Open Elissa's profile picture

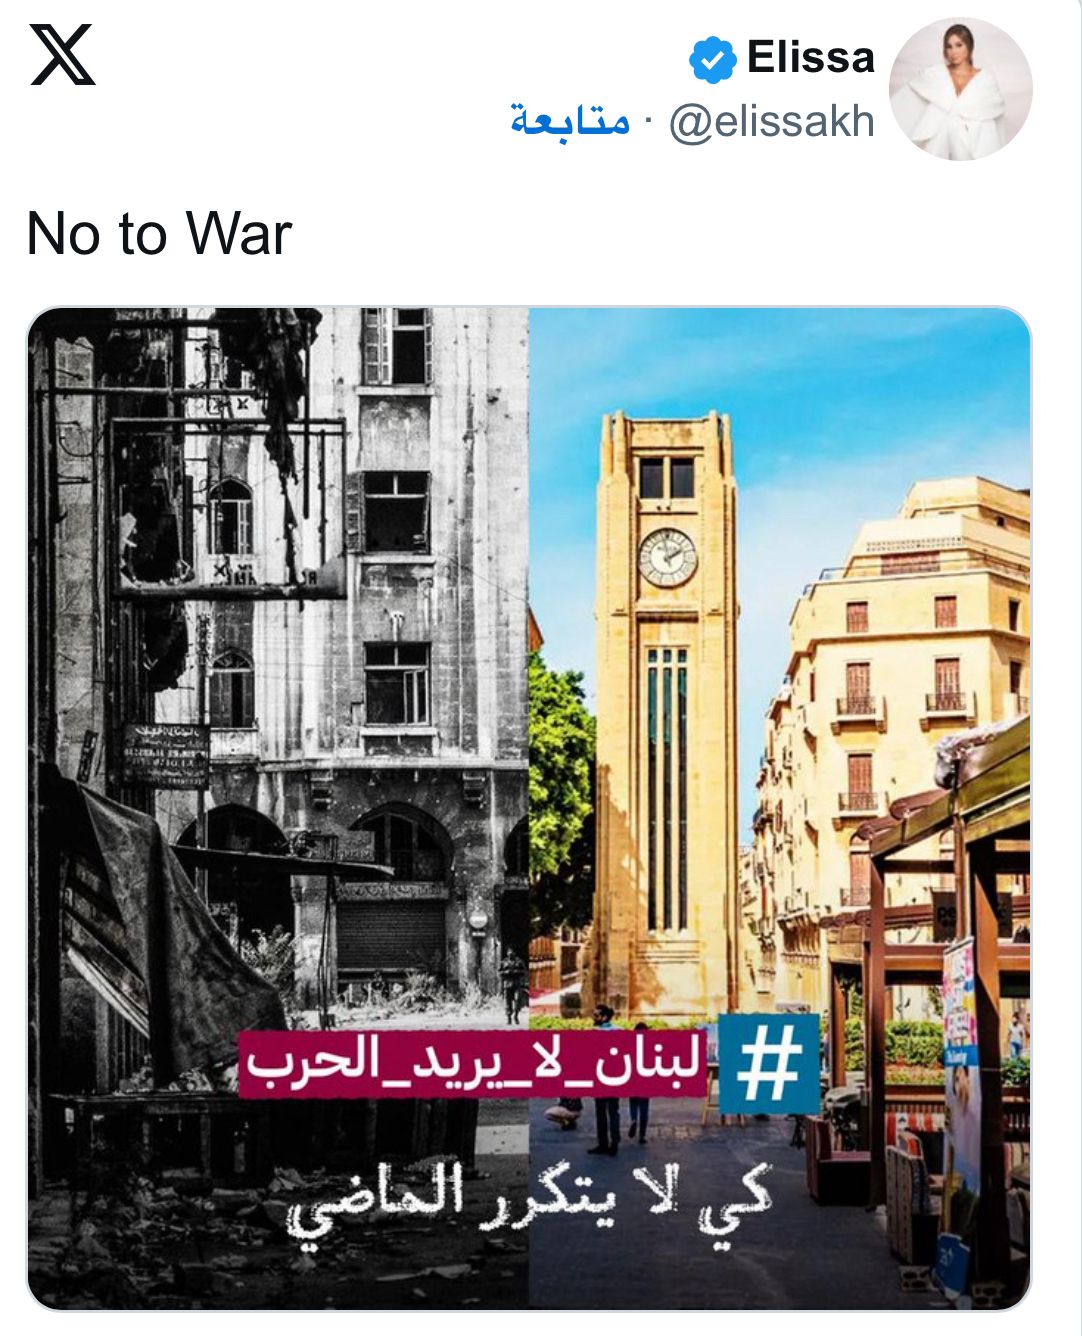(960, 89)
